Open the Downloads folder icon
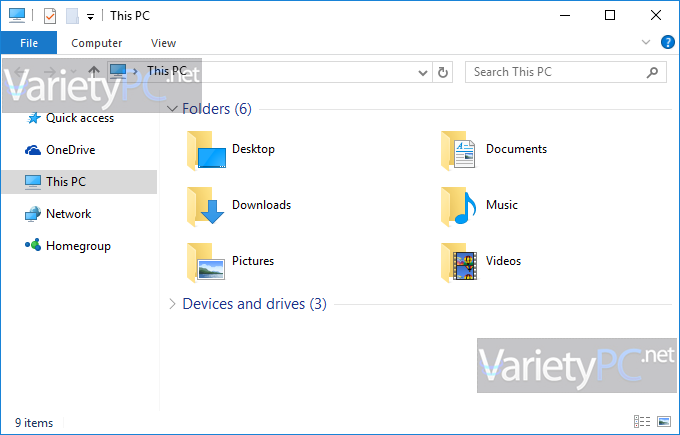 point(206,206)
